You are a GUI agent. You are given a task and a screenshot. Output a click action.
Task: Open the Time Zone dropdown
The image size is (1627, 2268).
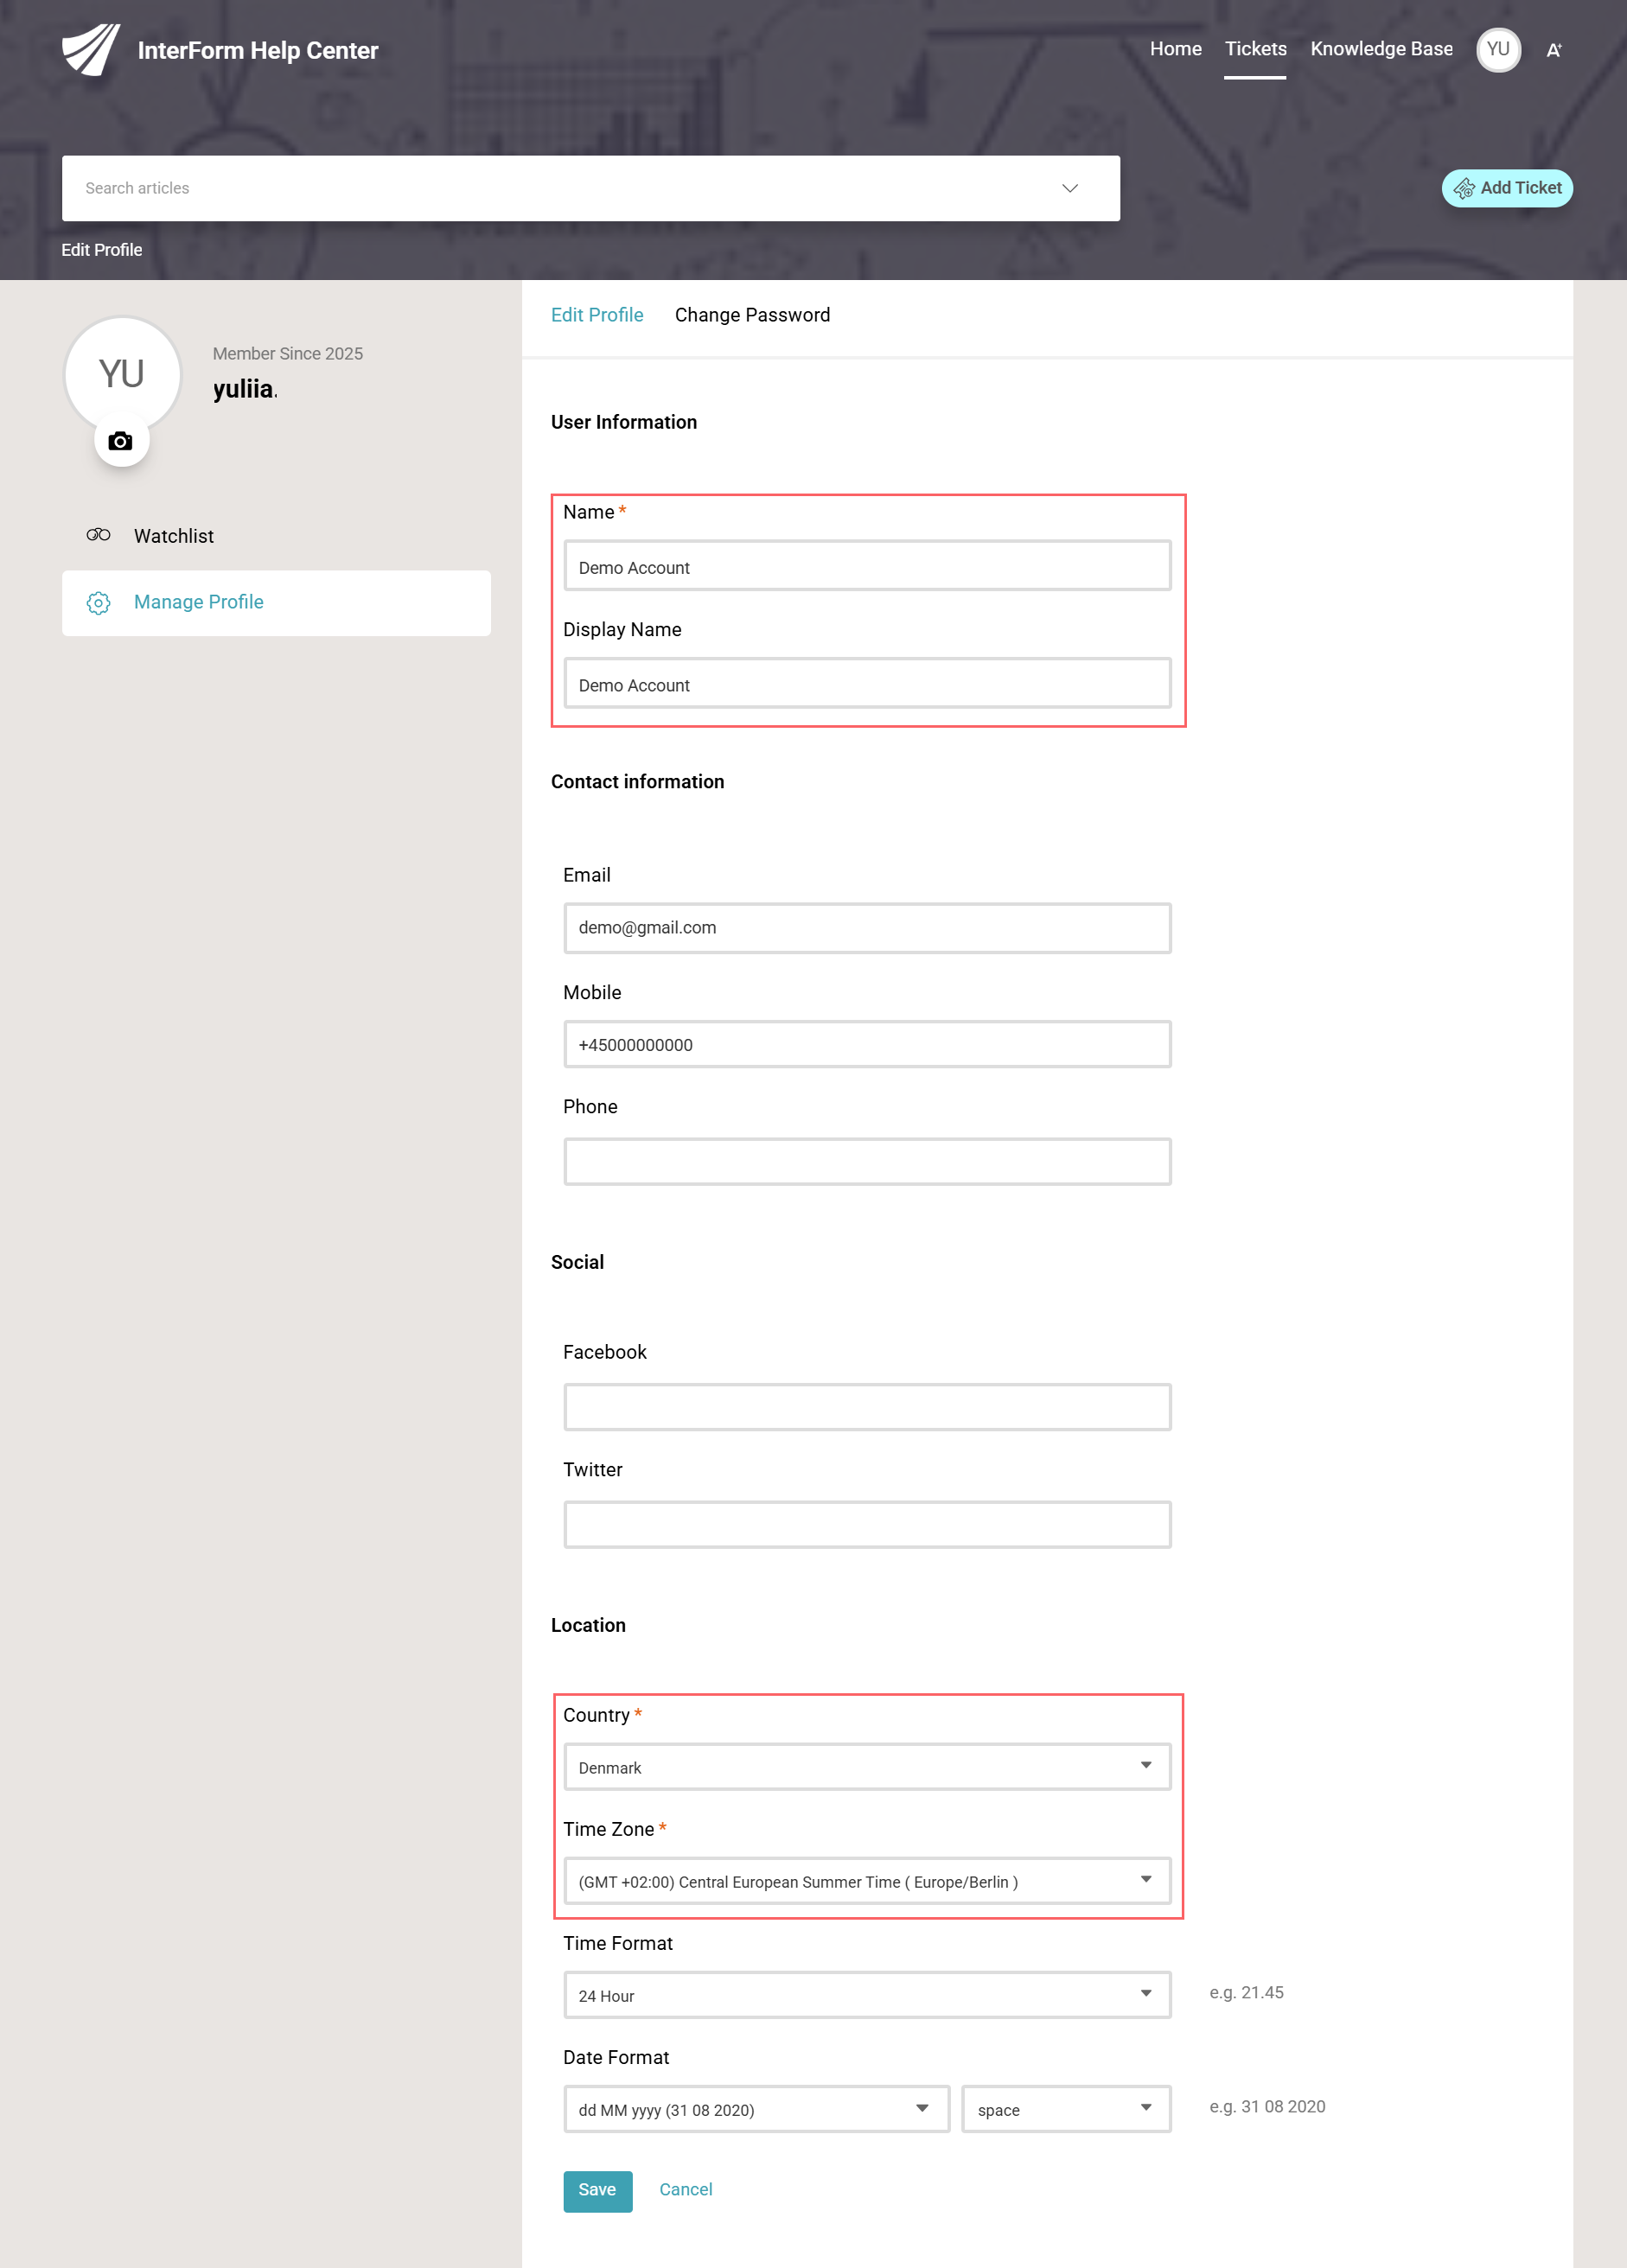click(866, 1880)
